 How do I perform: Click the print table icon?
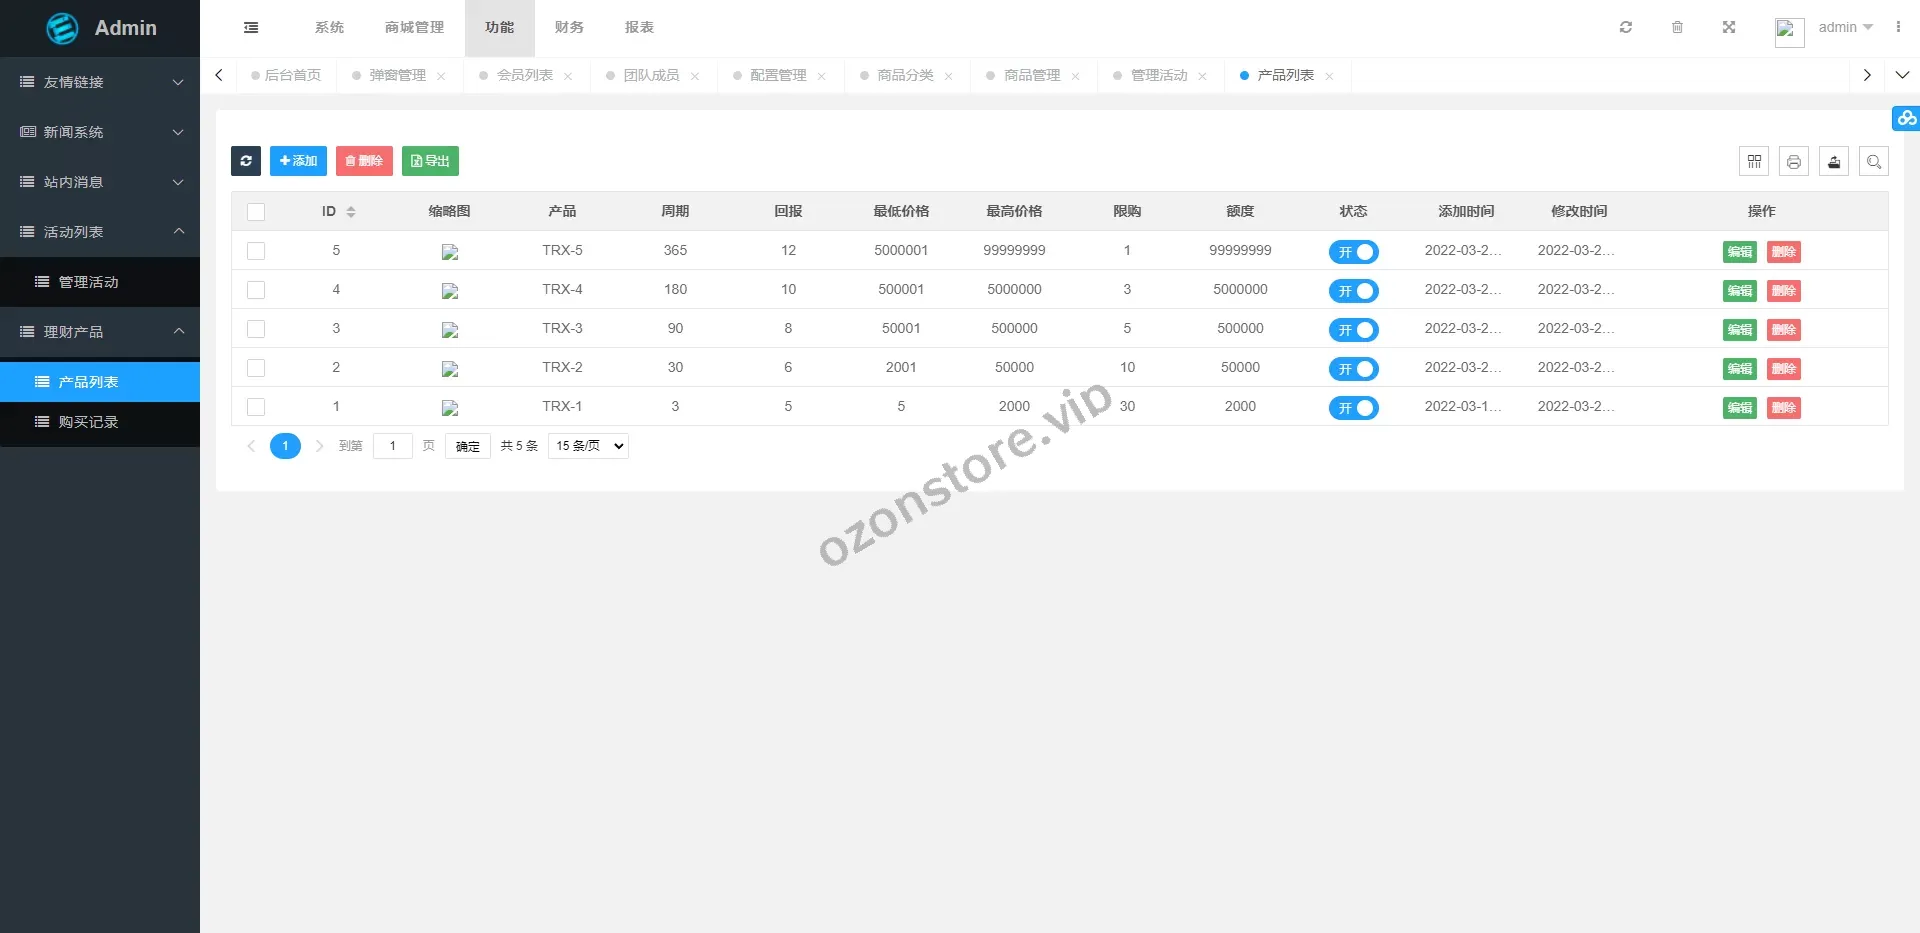[x=1794, y=161]
